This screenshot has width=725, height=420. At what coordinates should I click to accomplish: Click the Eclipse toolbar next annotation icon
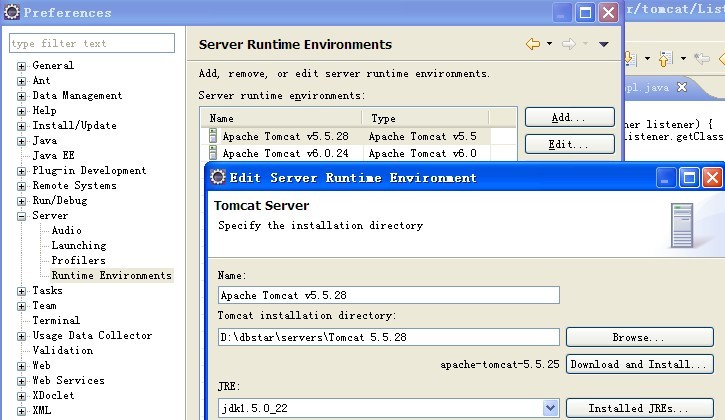coord(631,59)
